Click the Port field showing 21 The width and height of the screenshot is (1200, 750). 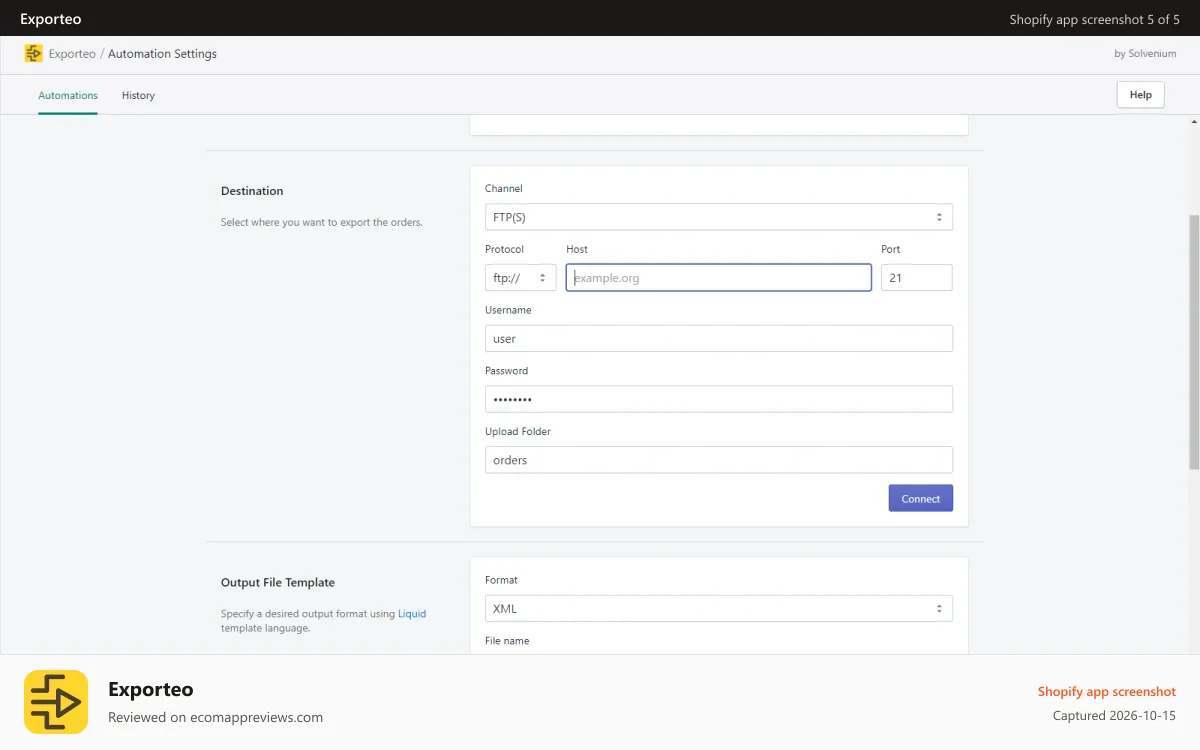click(x=917, y=278)
